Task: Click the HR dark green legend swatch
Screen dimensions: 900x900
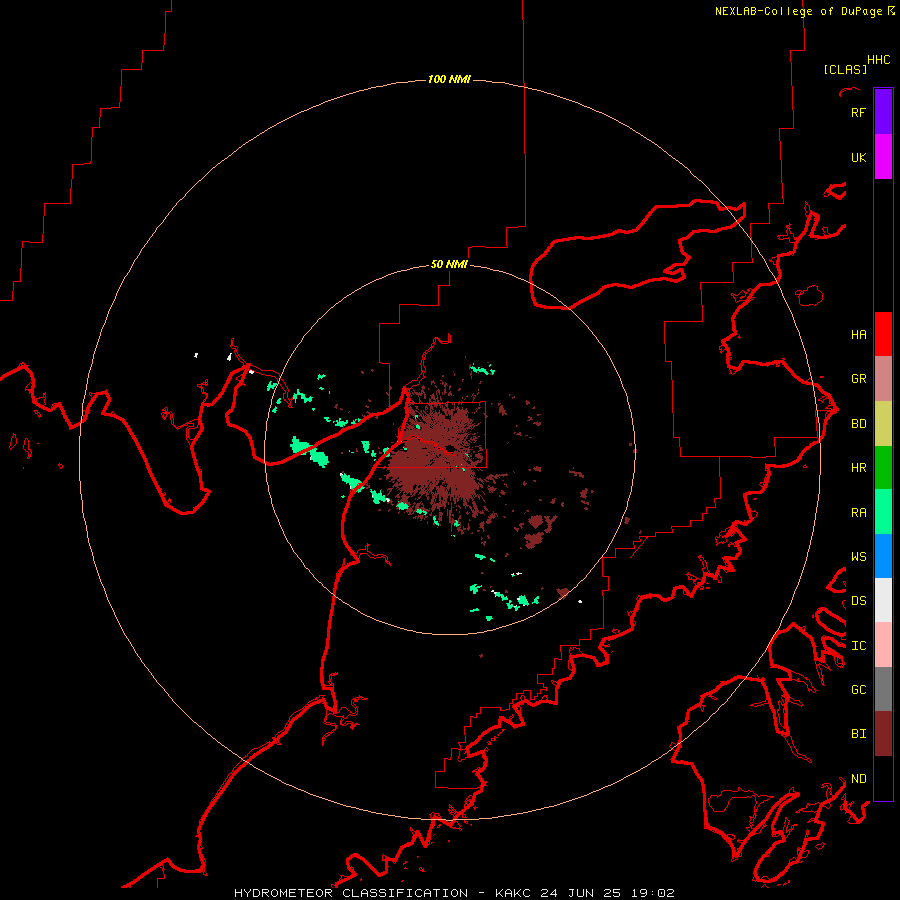Action: point(883,468)
